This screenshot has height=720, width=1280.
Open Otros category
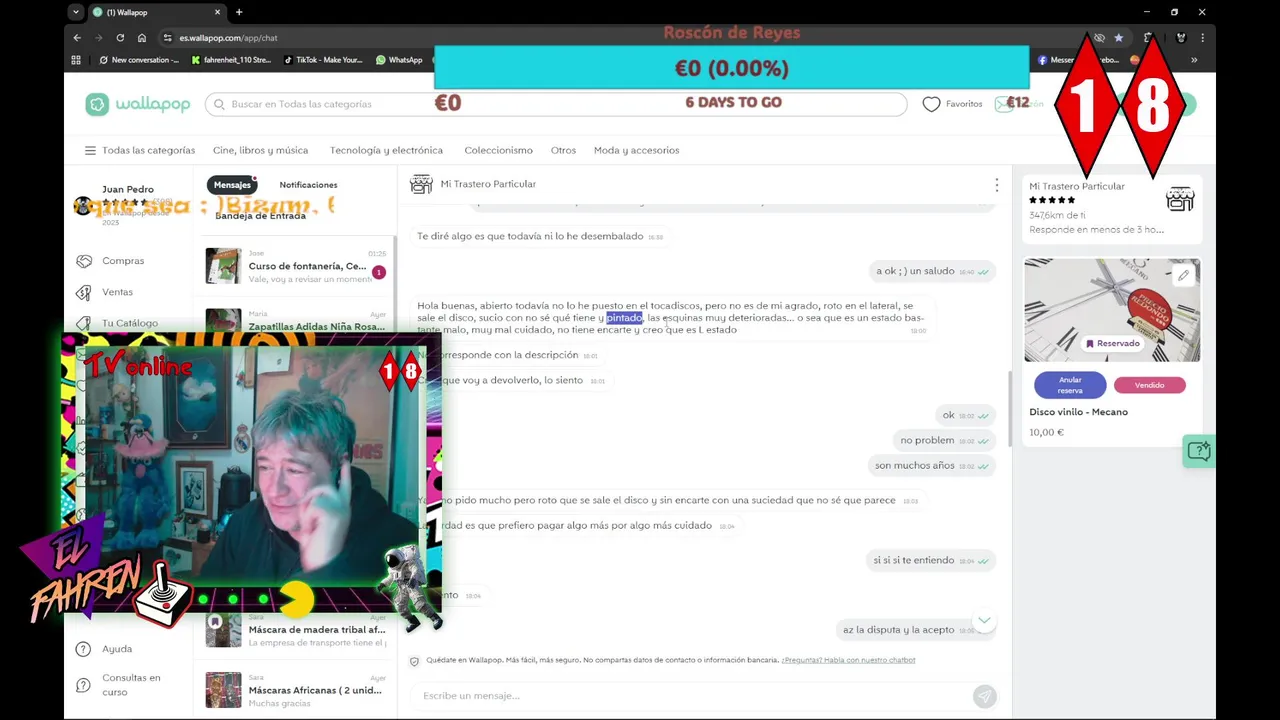pyautogui.click(x=563, y=151)
